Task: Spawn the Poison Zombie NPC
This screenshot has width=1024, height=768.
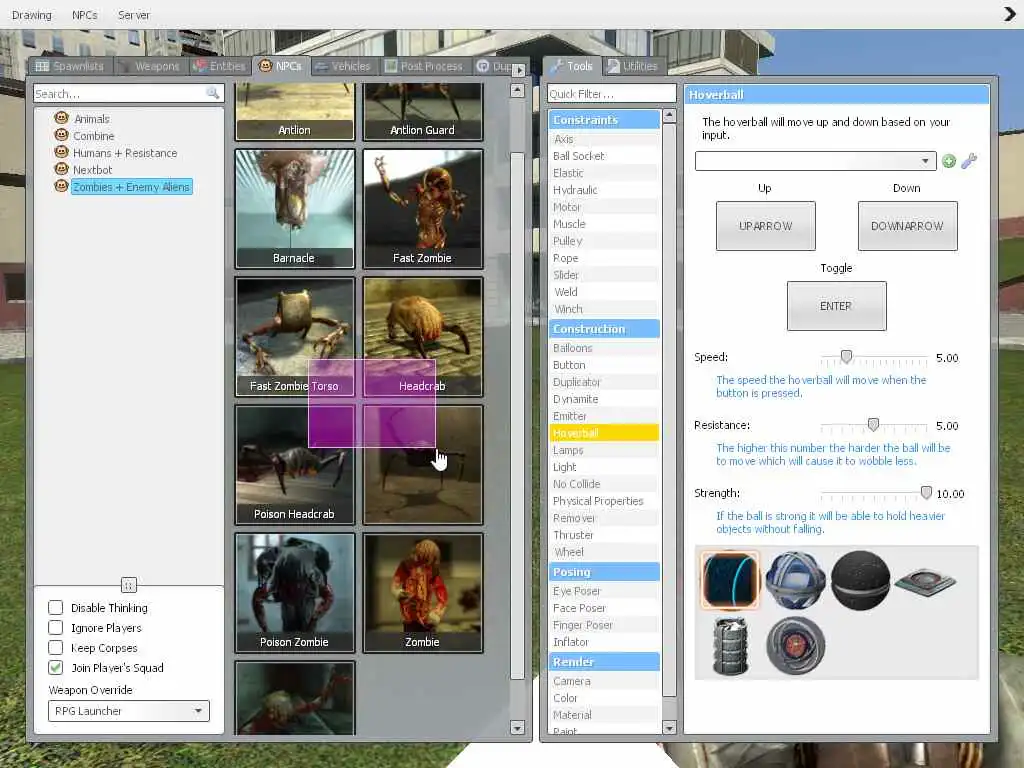Action: (x=295, y=592)
